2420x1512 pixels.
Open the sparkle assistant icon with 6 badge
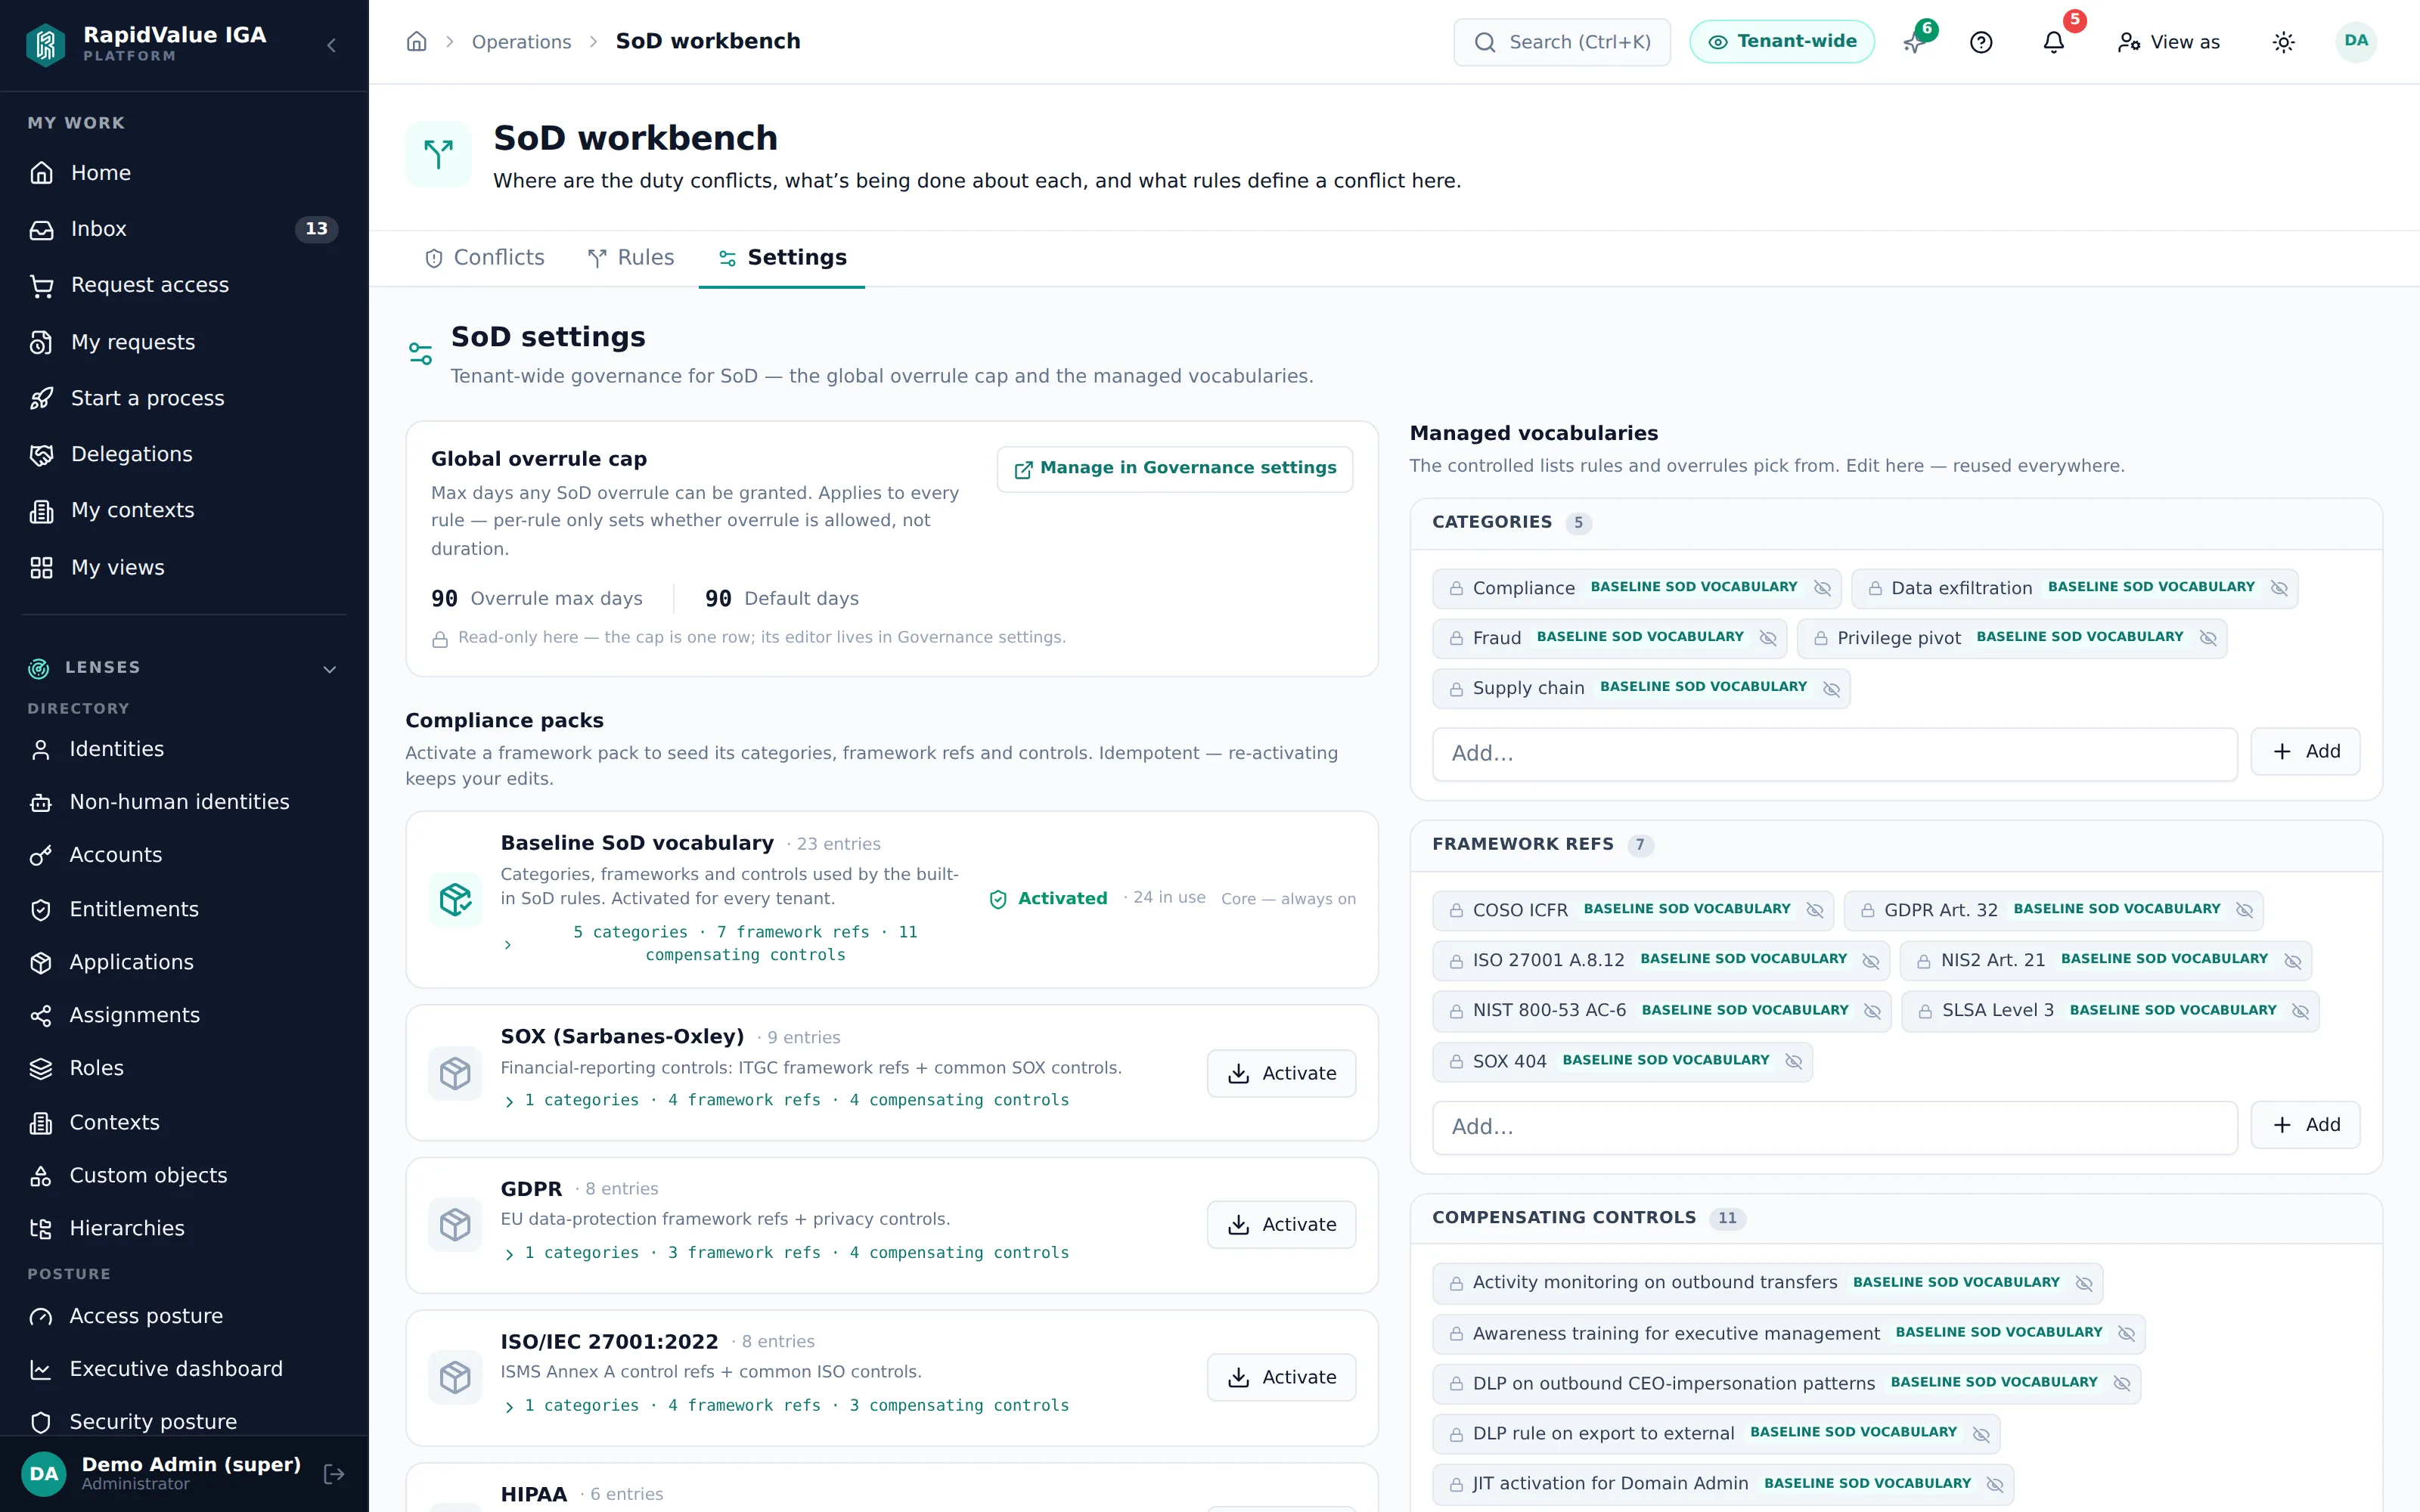(1914, 42)
